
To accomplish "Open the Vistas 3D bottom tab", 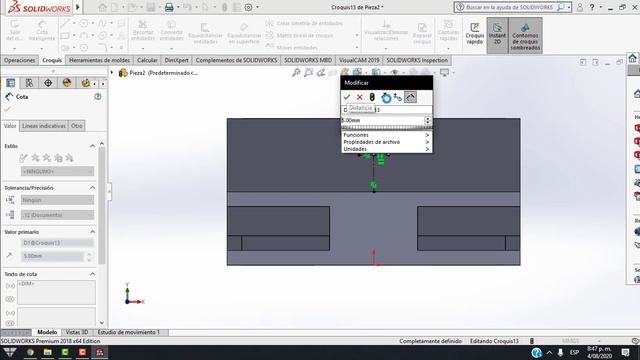I will pos(77,332).
